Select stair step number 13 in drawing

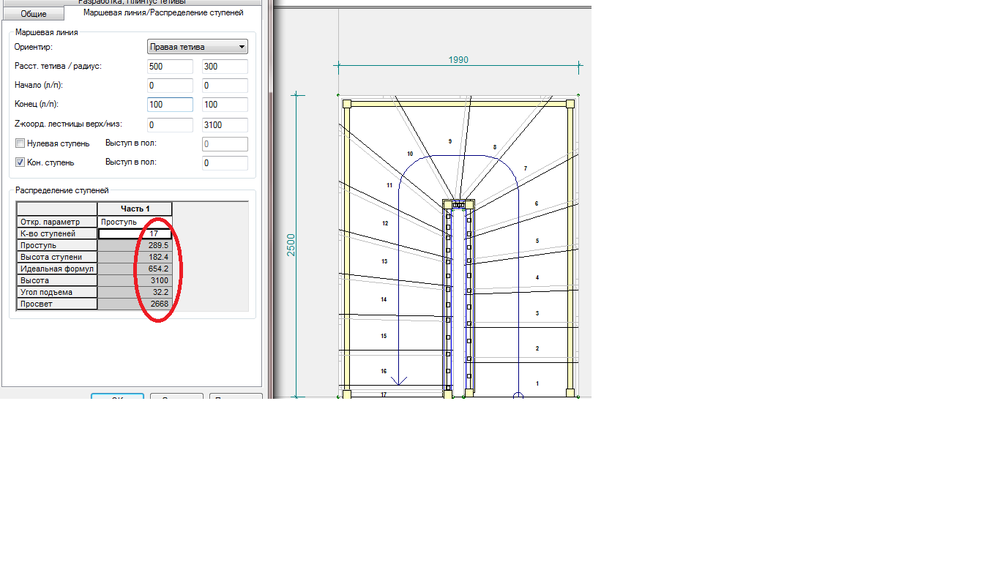click(384, 261)
